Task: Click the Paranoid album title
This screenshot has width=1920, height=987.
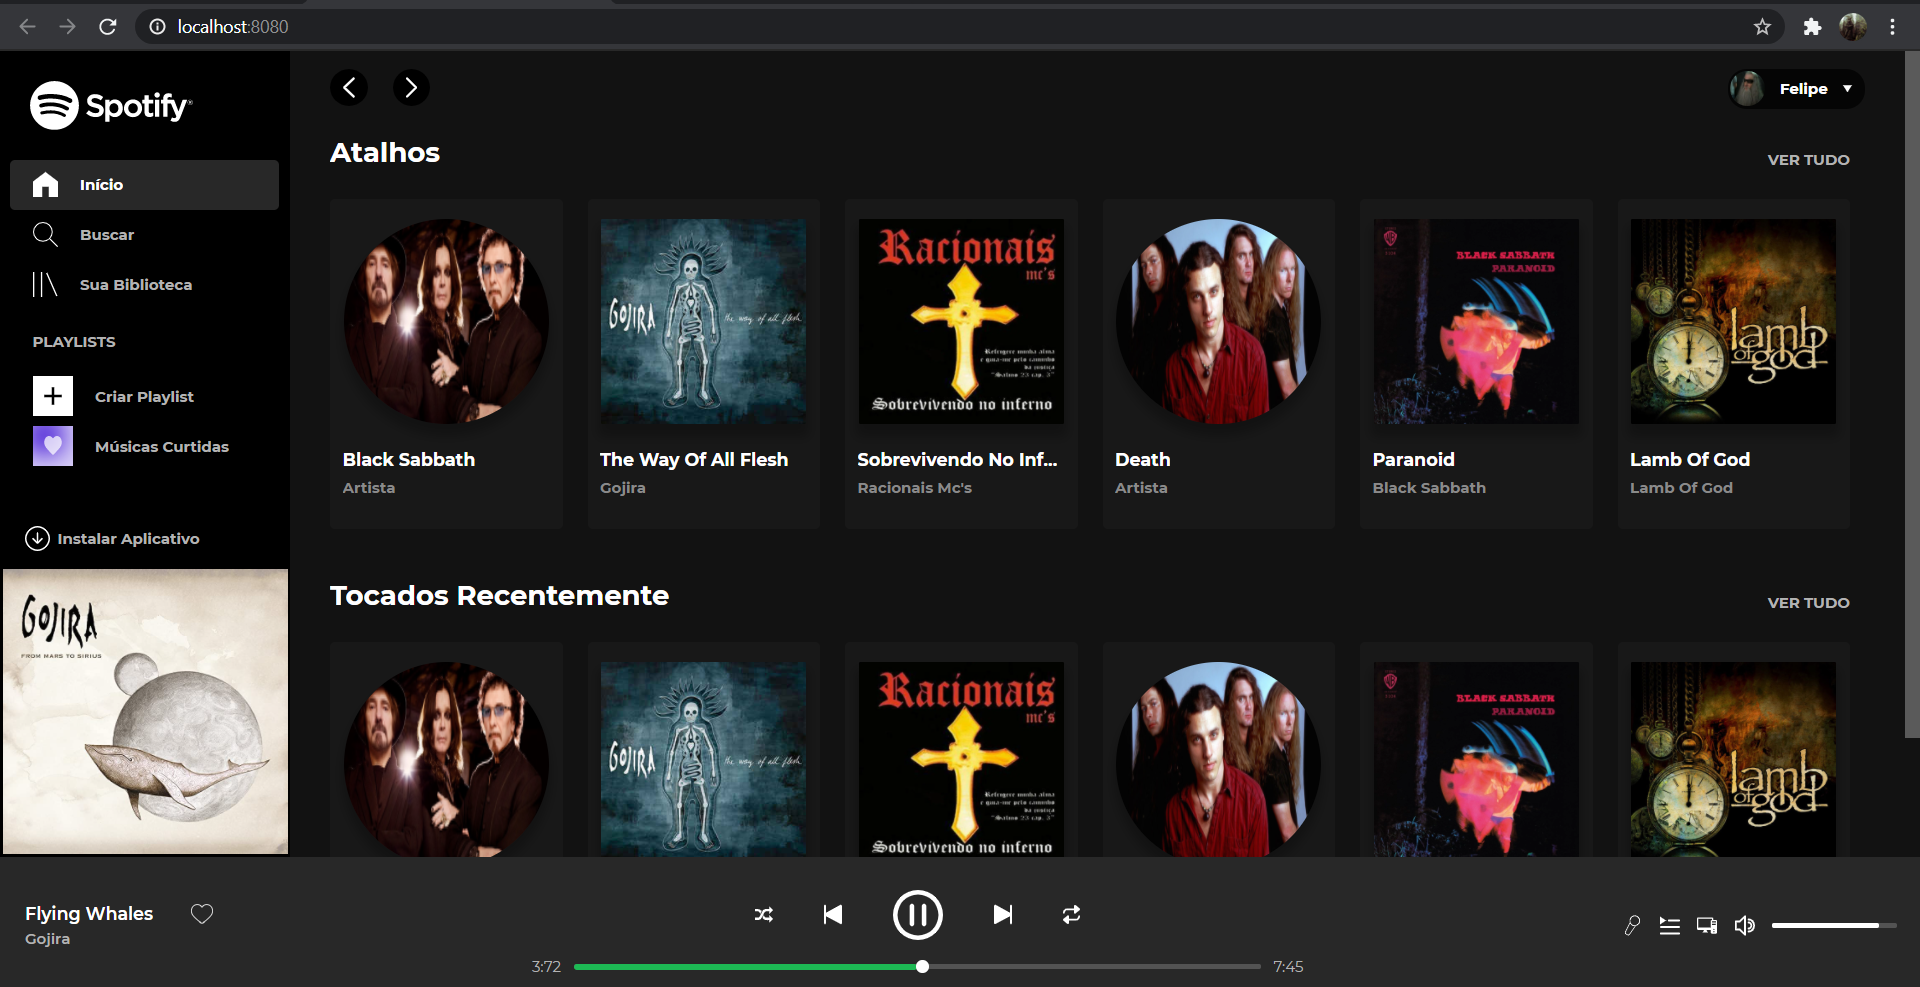Action: pyautogui.click(x=1413, y=460)
